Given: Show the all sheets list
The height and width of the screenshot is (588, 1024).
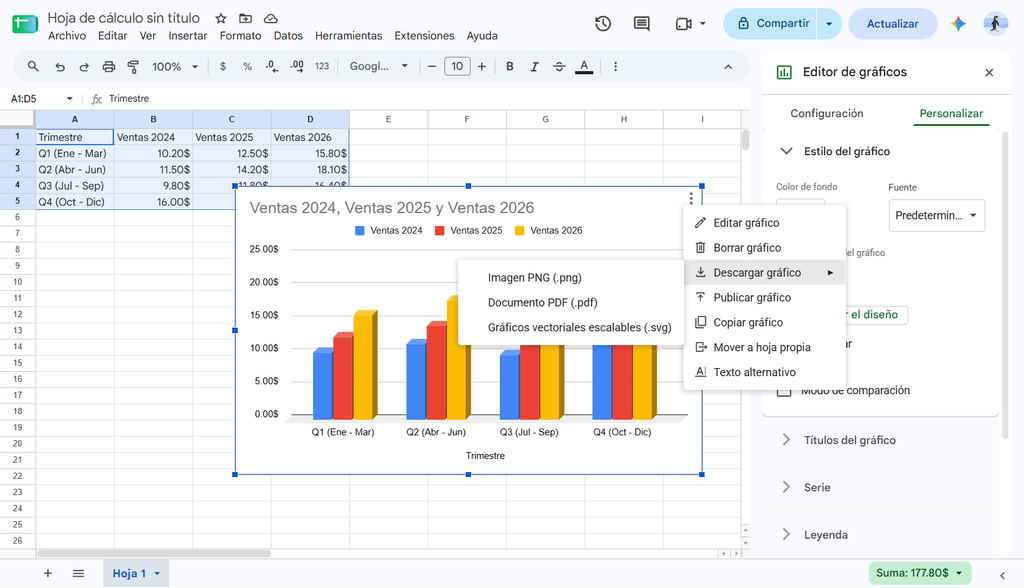Looking at the screenshot, I should point(78,573).
